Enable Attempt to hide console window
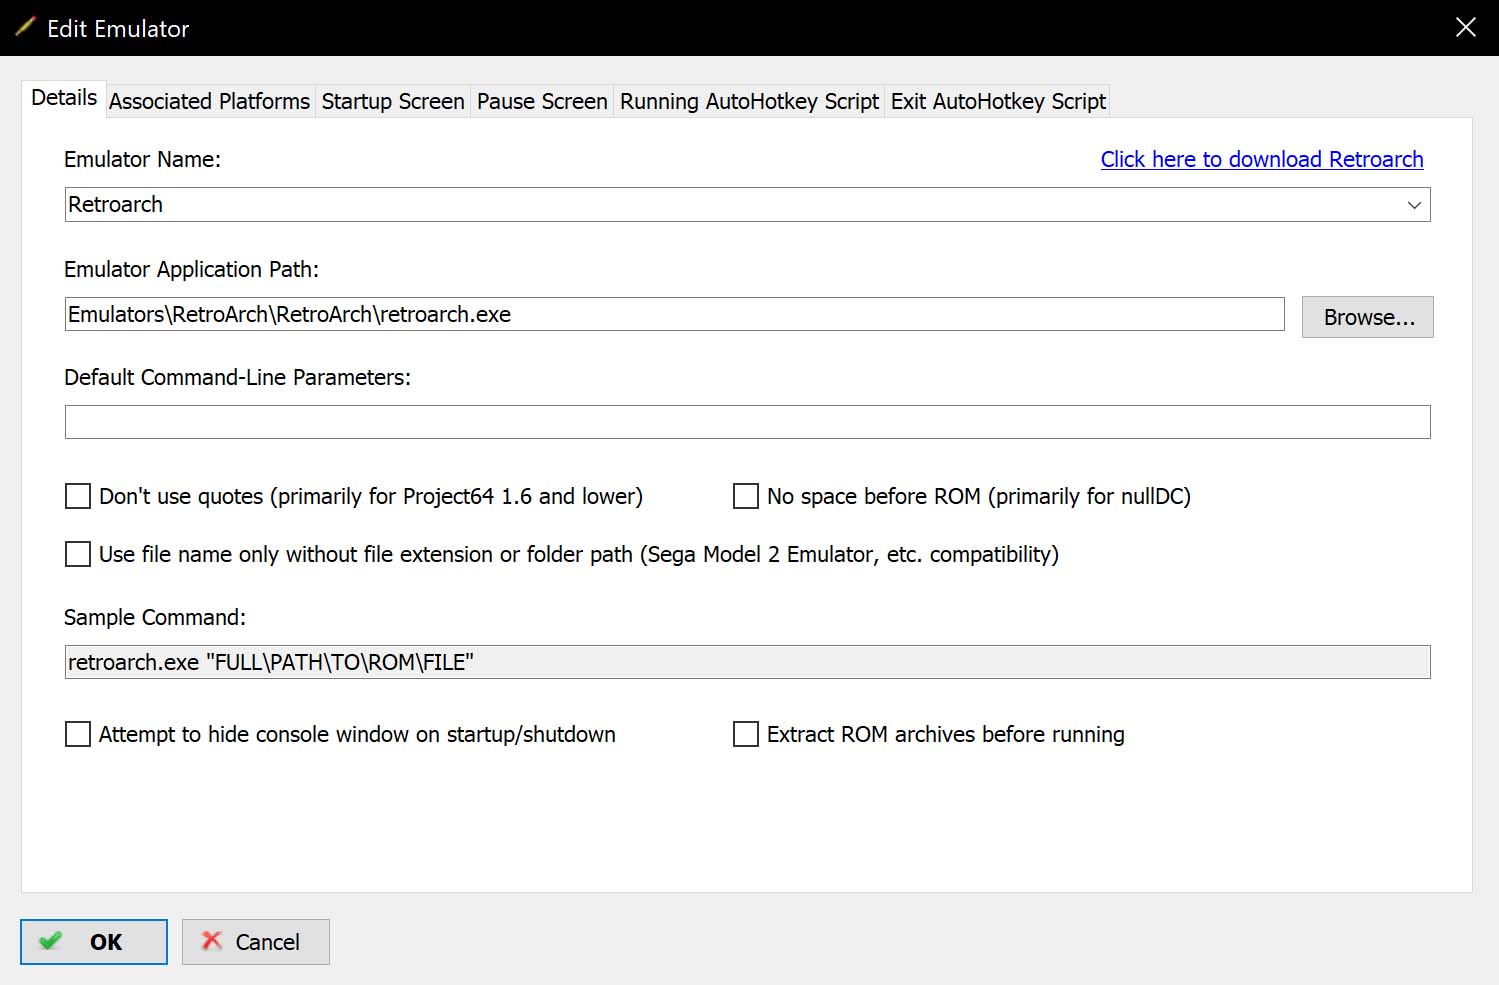The width and height of the screenshot is (1499, 985). click(x=78, y=734)
